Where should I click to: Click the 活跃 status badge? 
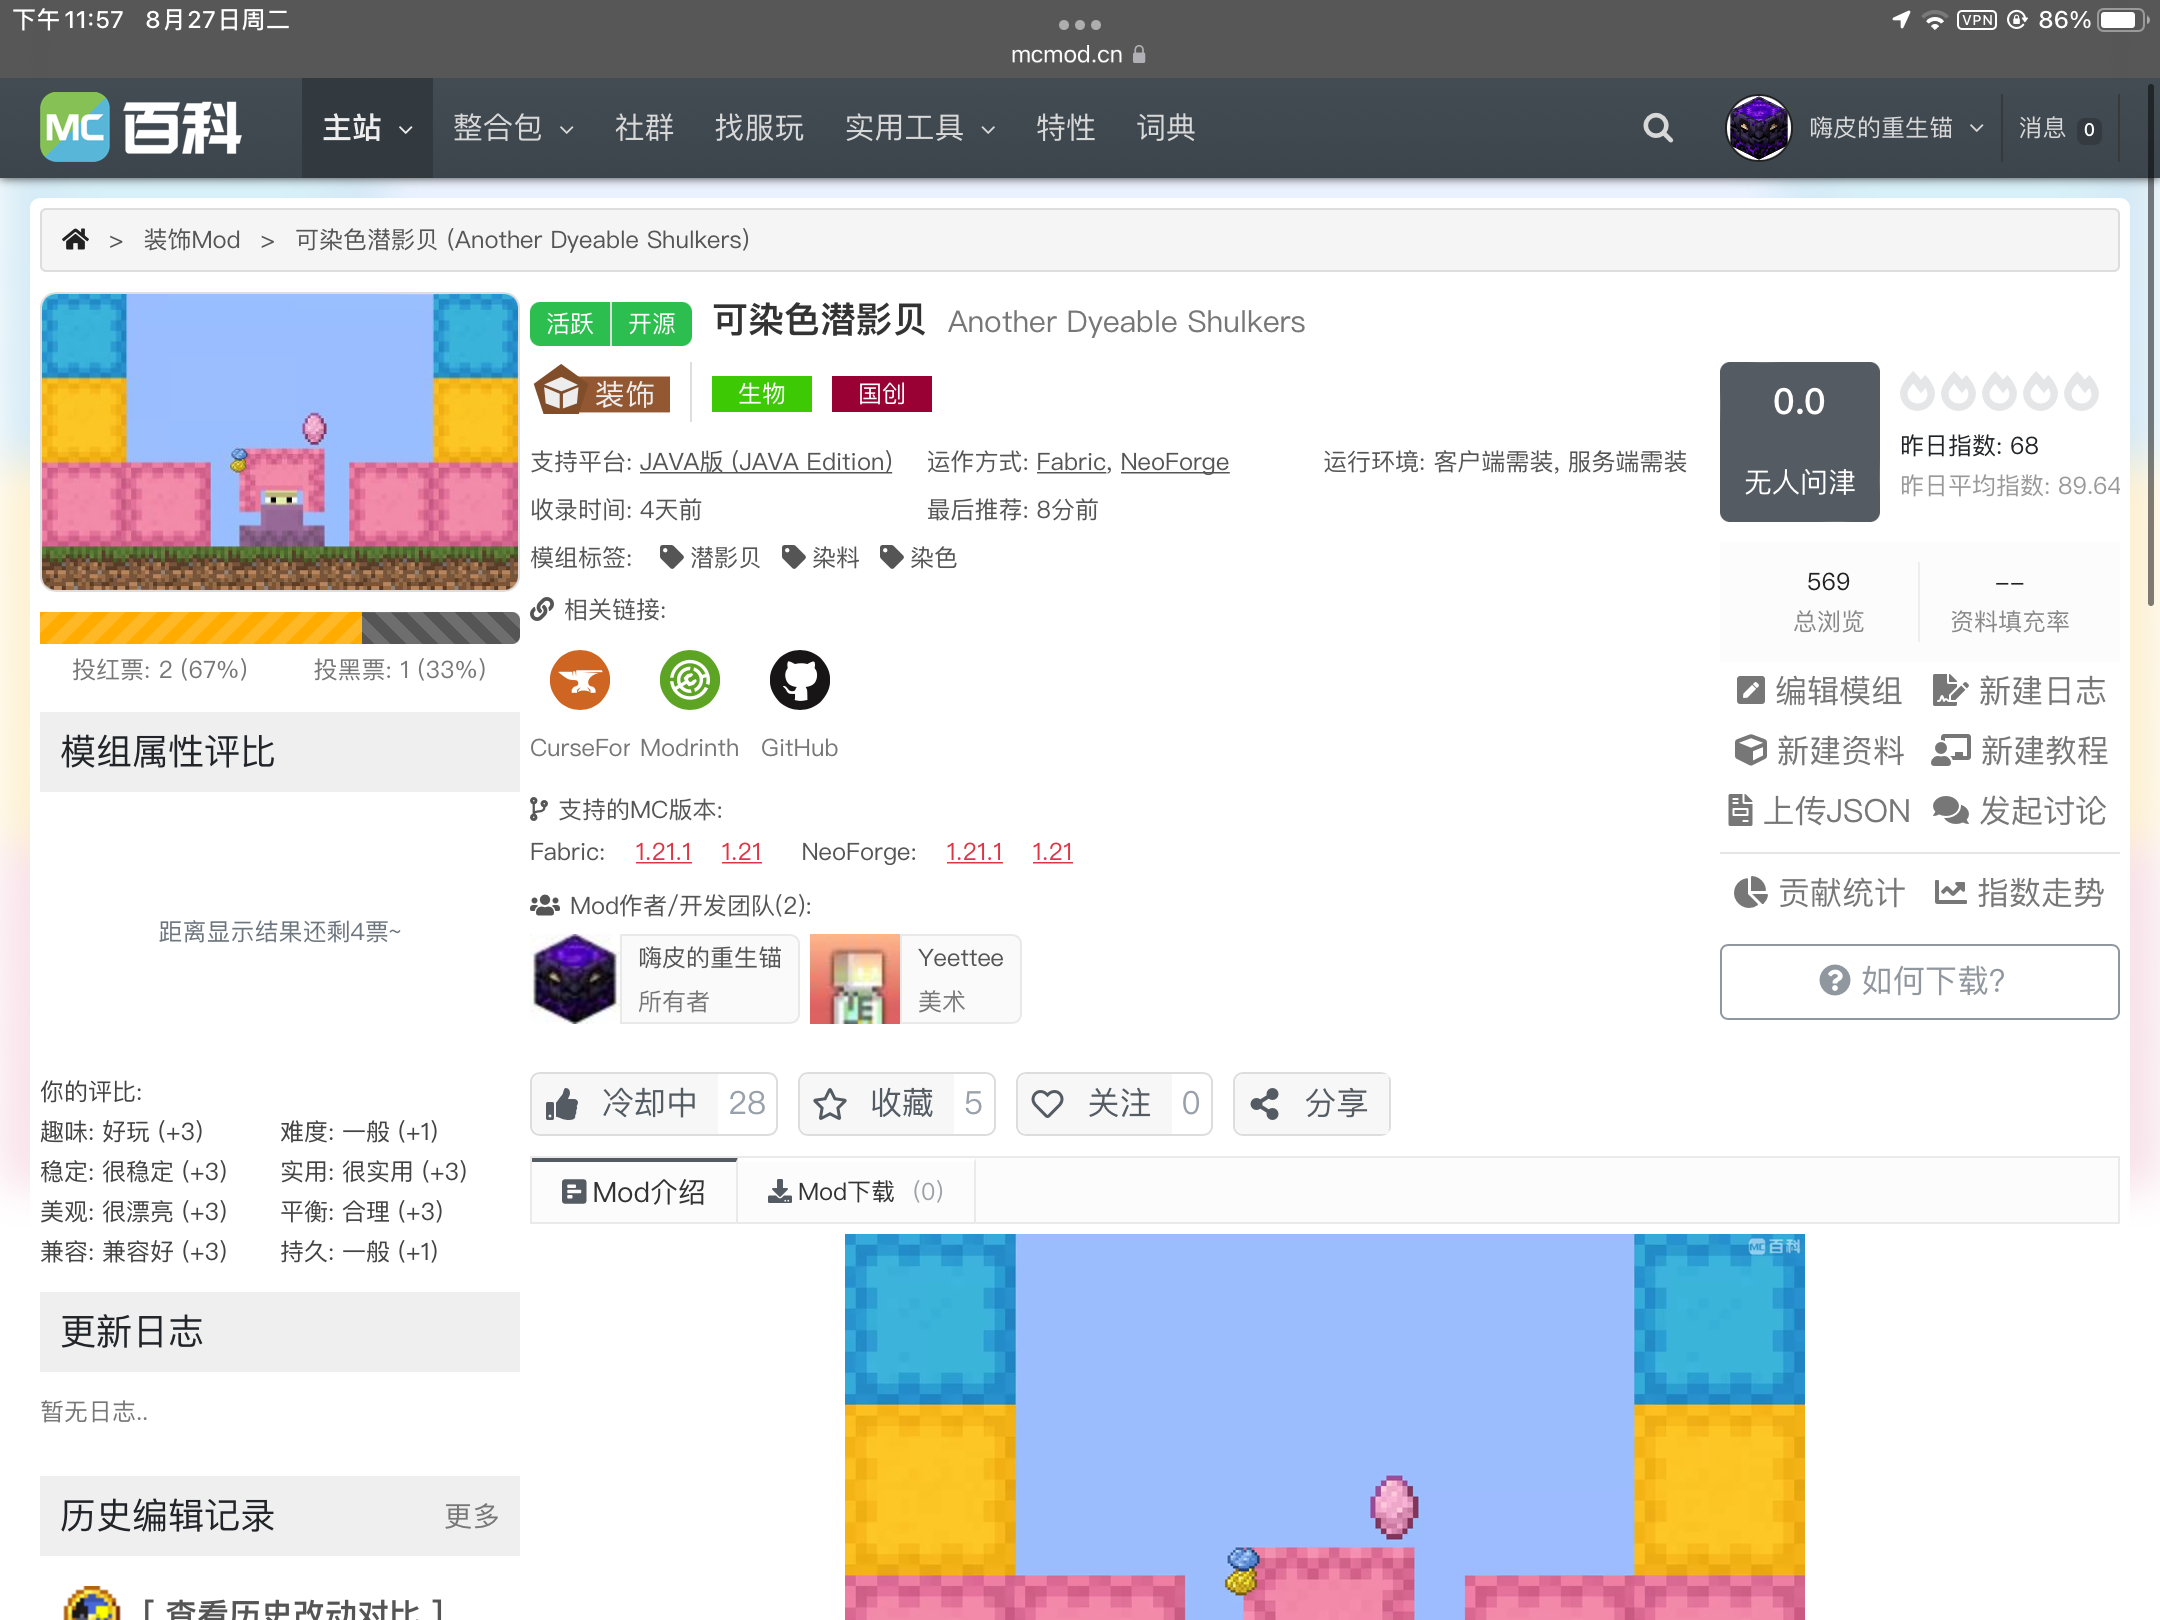570,323
